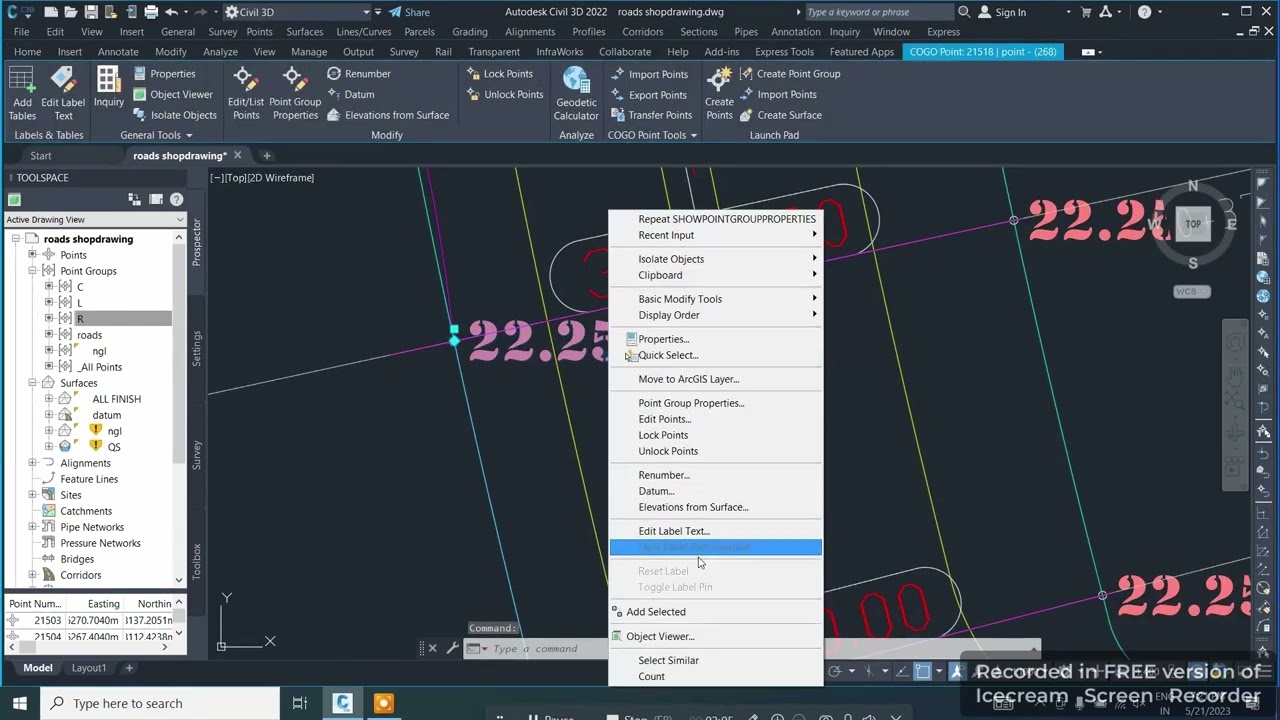The height and width of the screenshot is (720, 1280).
Task: Select the ALL FINISH surface
Action: pyautogui.click(x=116, y=399)
